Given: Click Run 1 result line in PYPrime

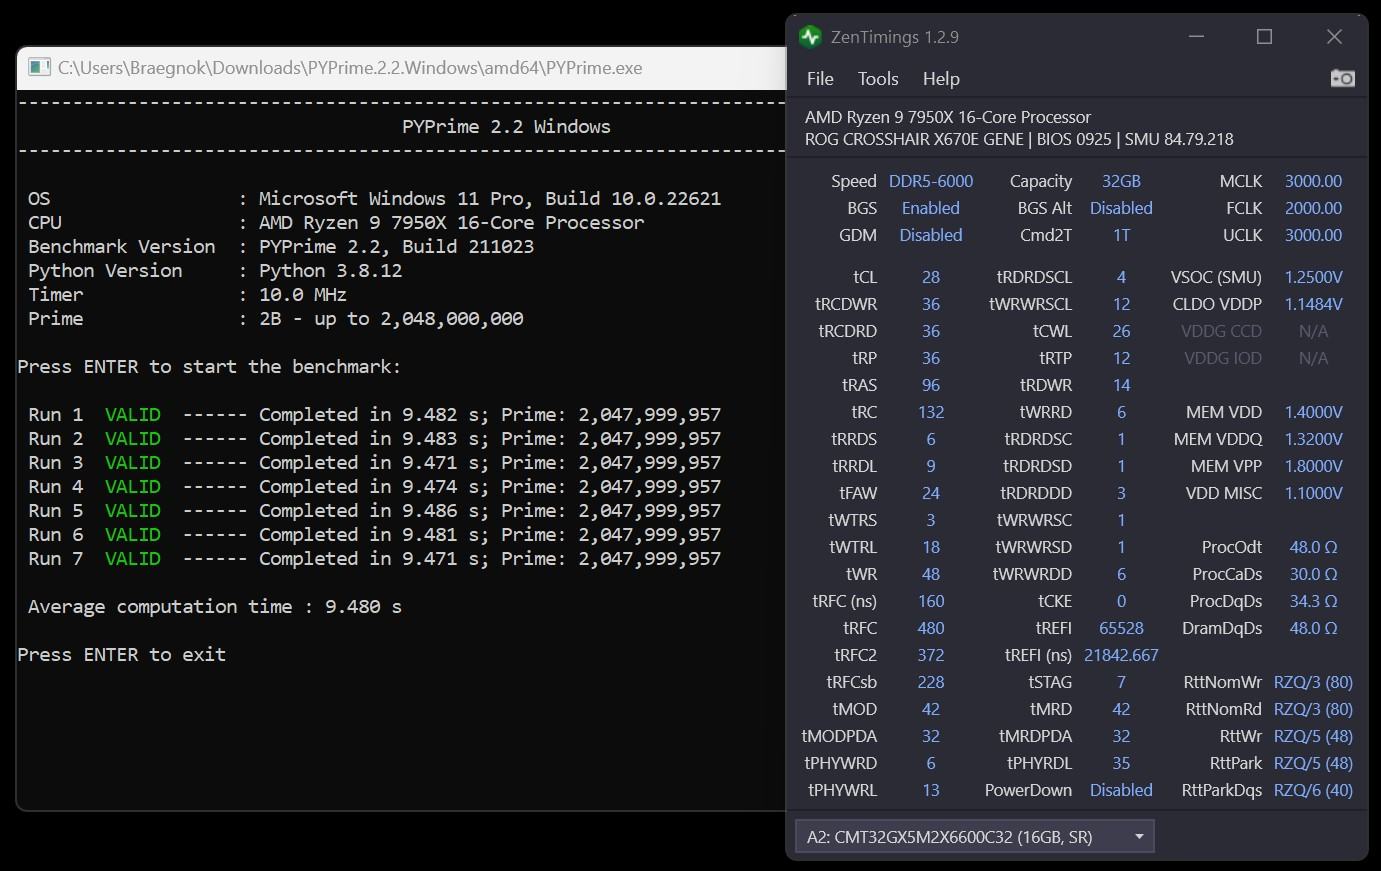Looking at the screenshot, I should 374,414.
